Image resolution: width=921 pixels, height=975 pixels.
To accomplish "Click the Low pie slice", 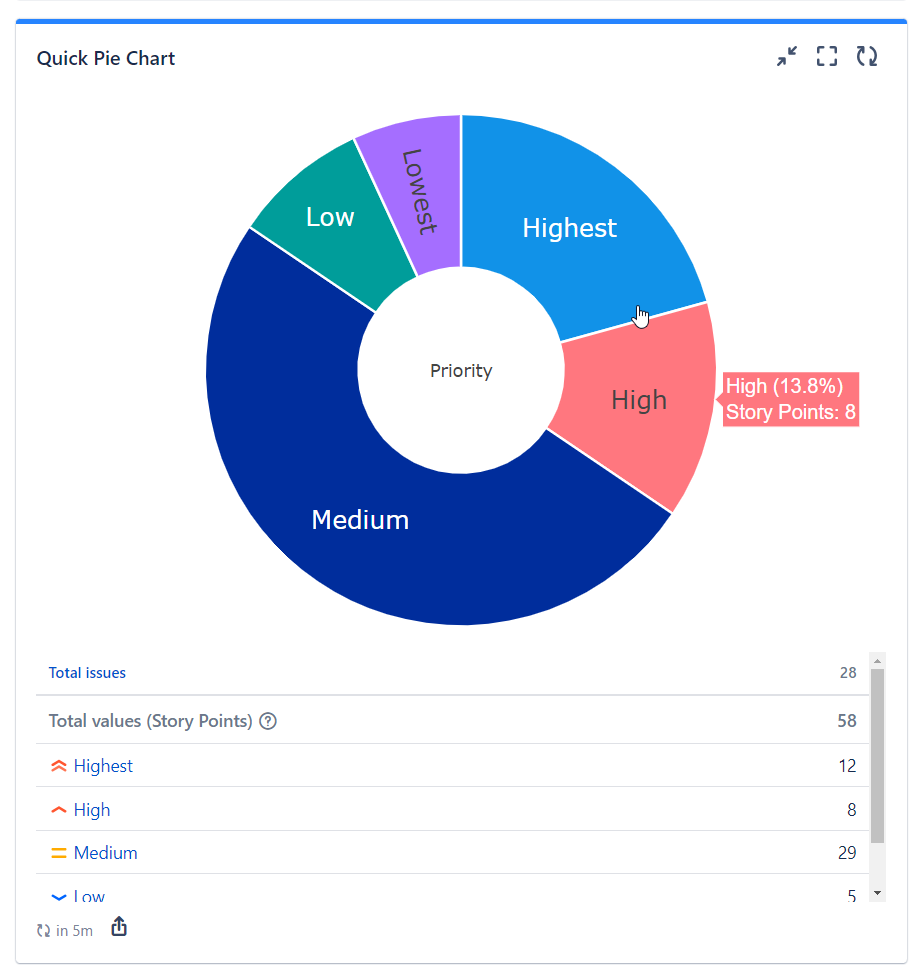I will coord(330,217).
